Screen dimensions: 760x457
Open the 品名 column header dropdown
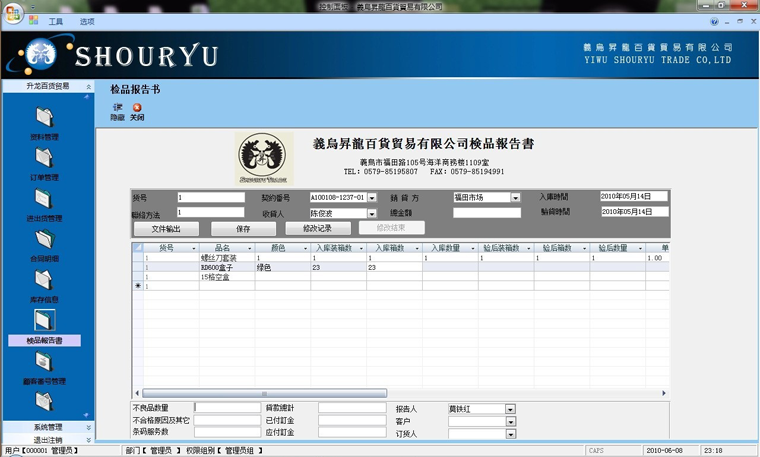tap(250, 248)
